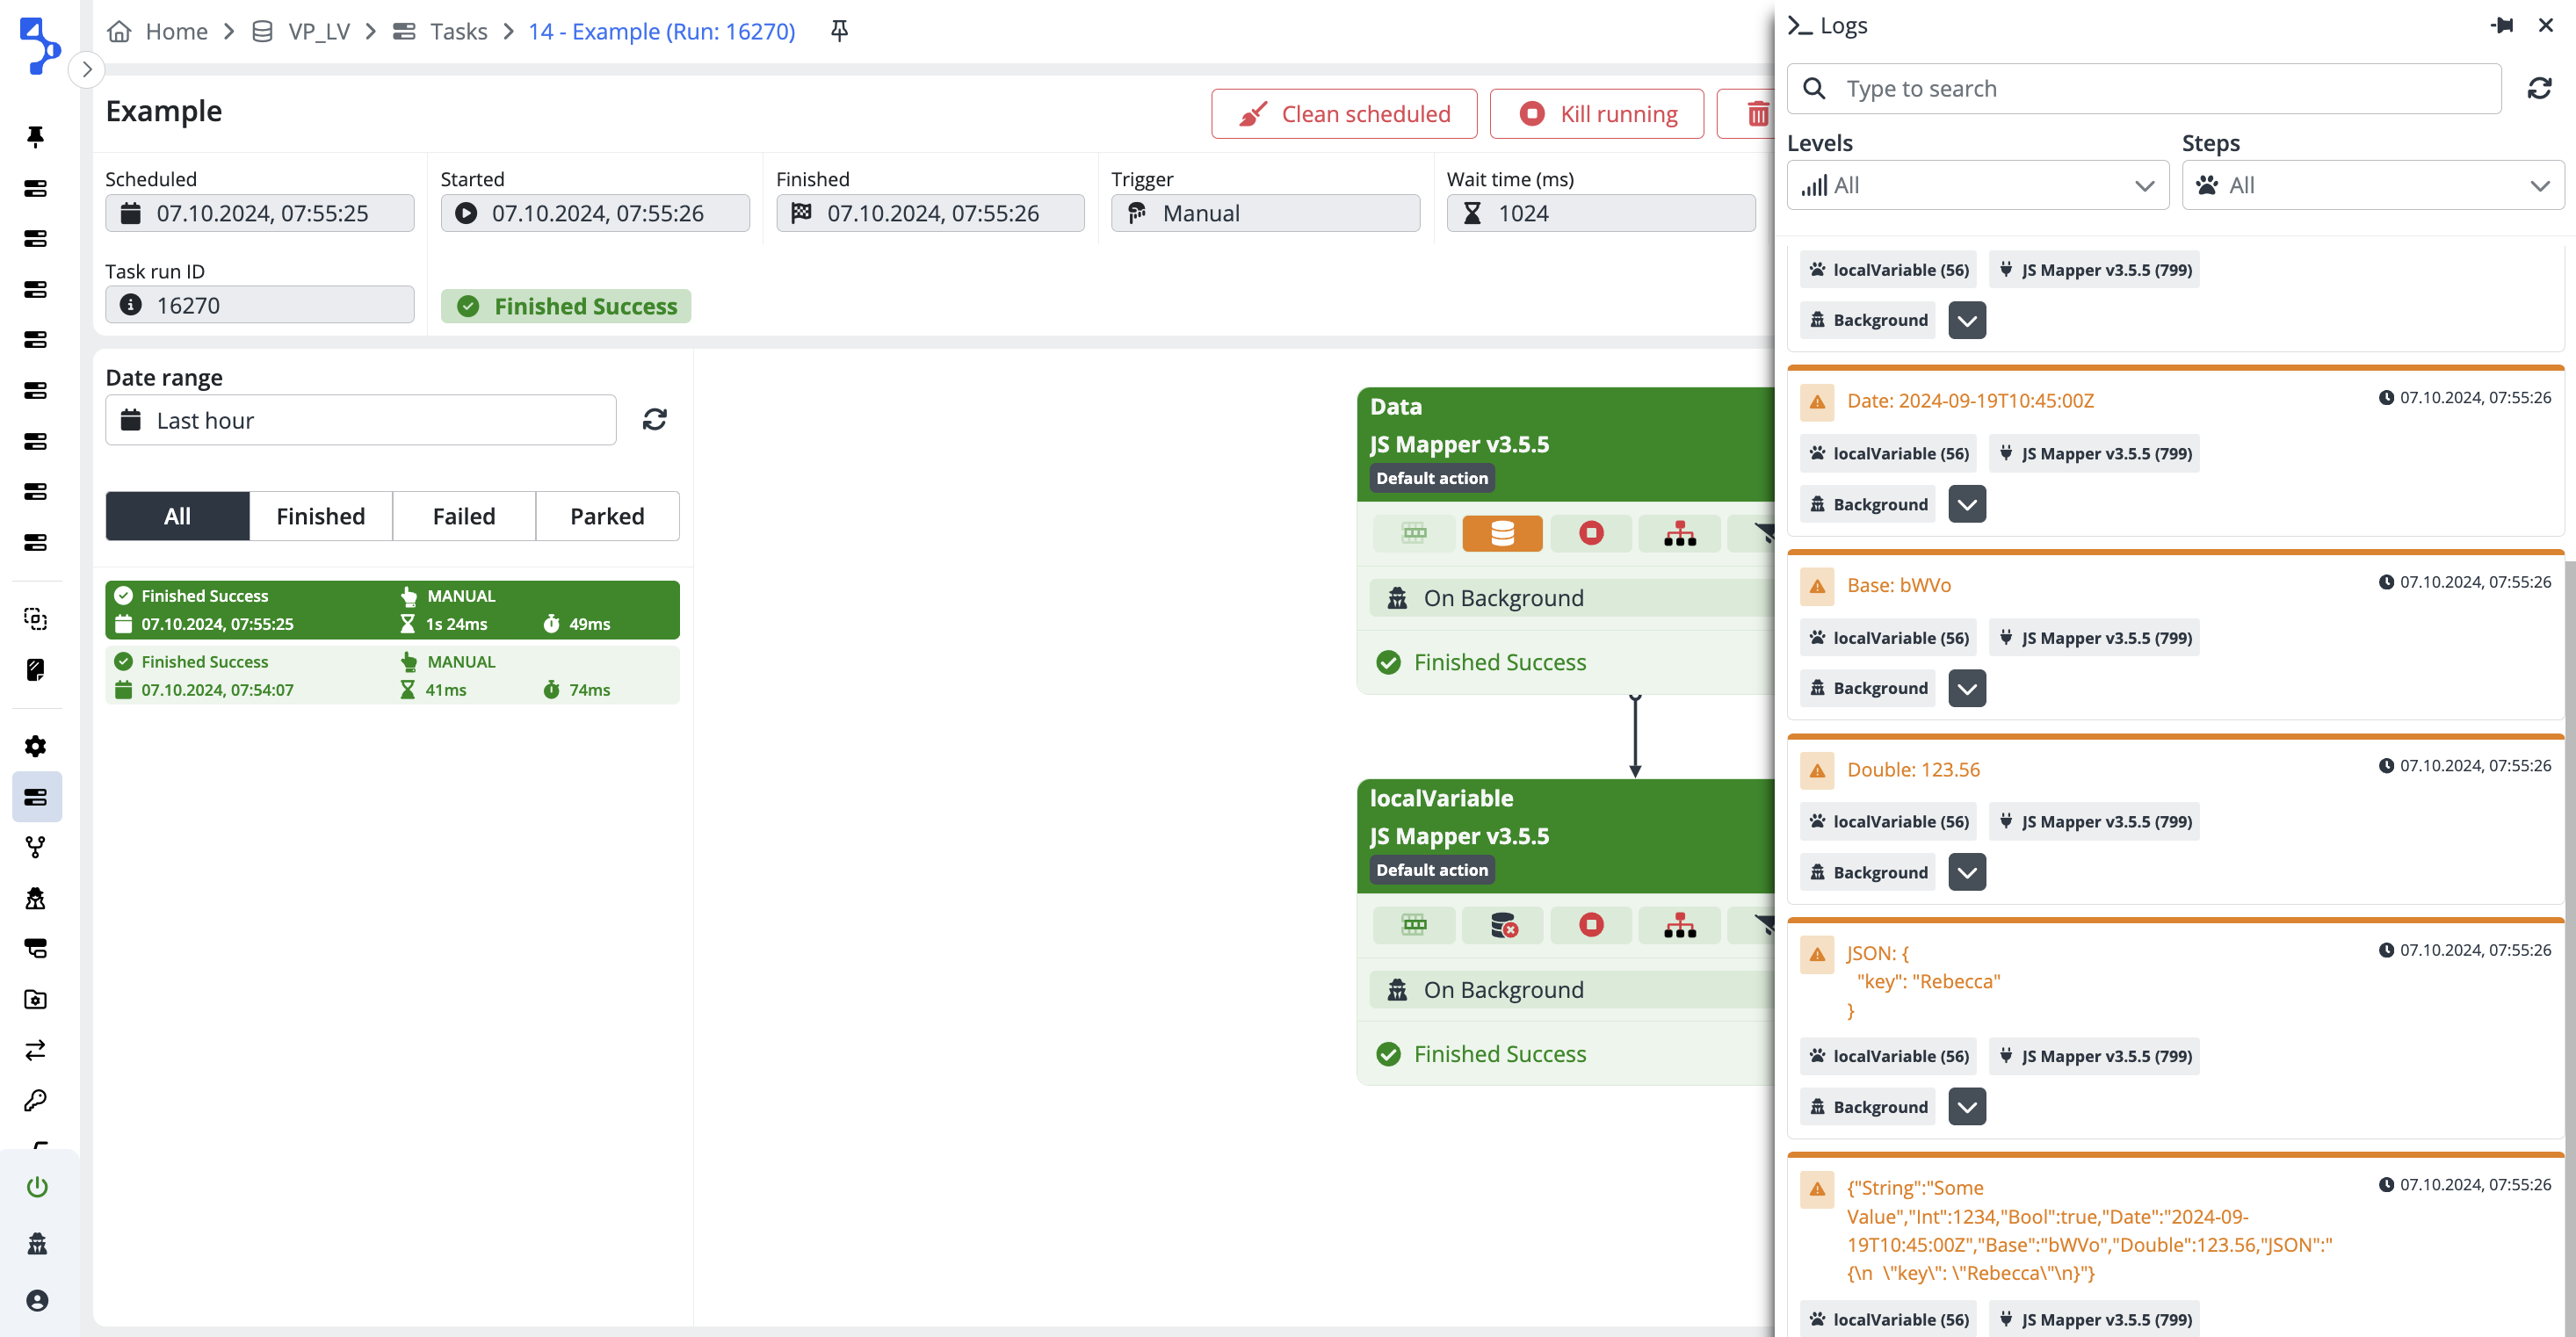
Task: Click the orange database icon on the Data step
Action: [1502, 533]
